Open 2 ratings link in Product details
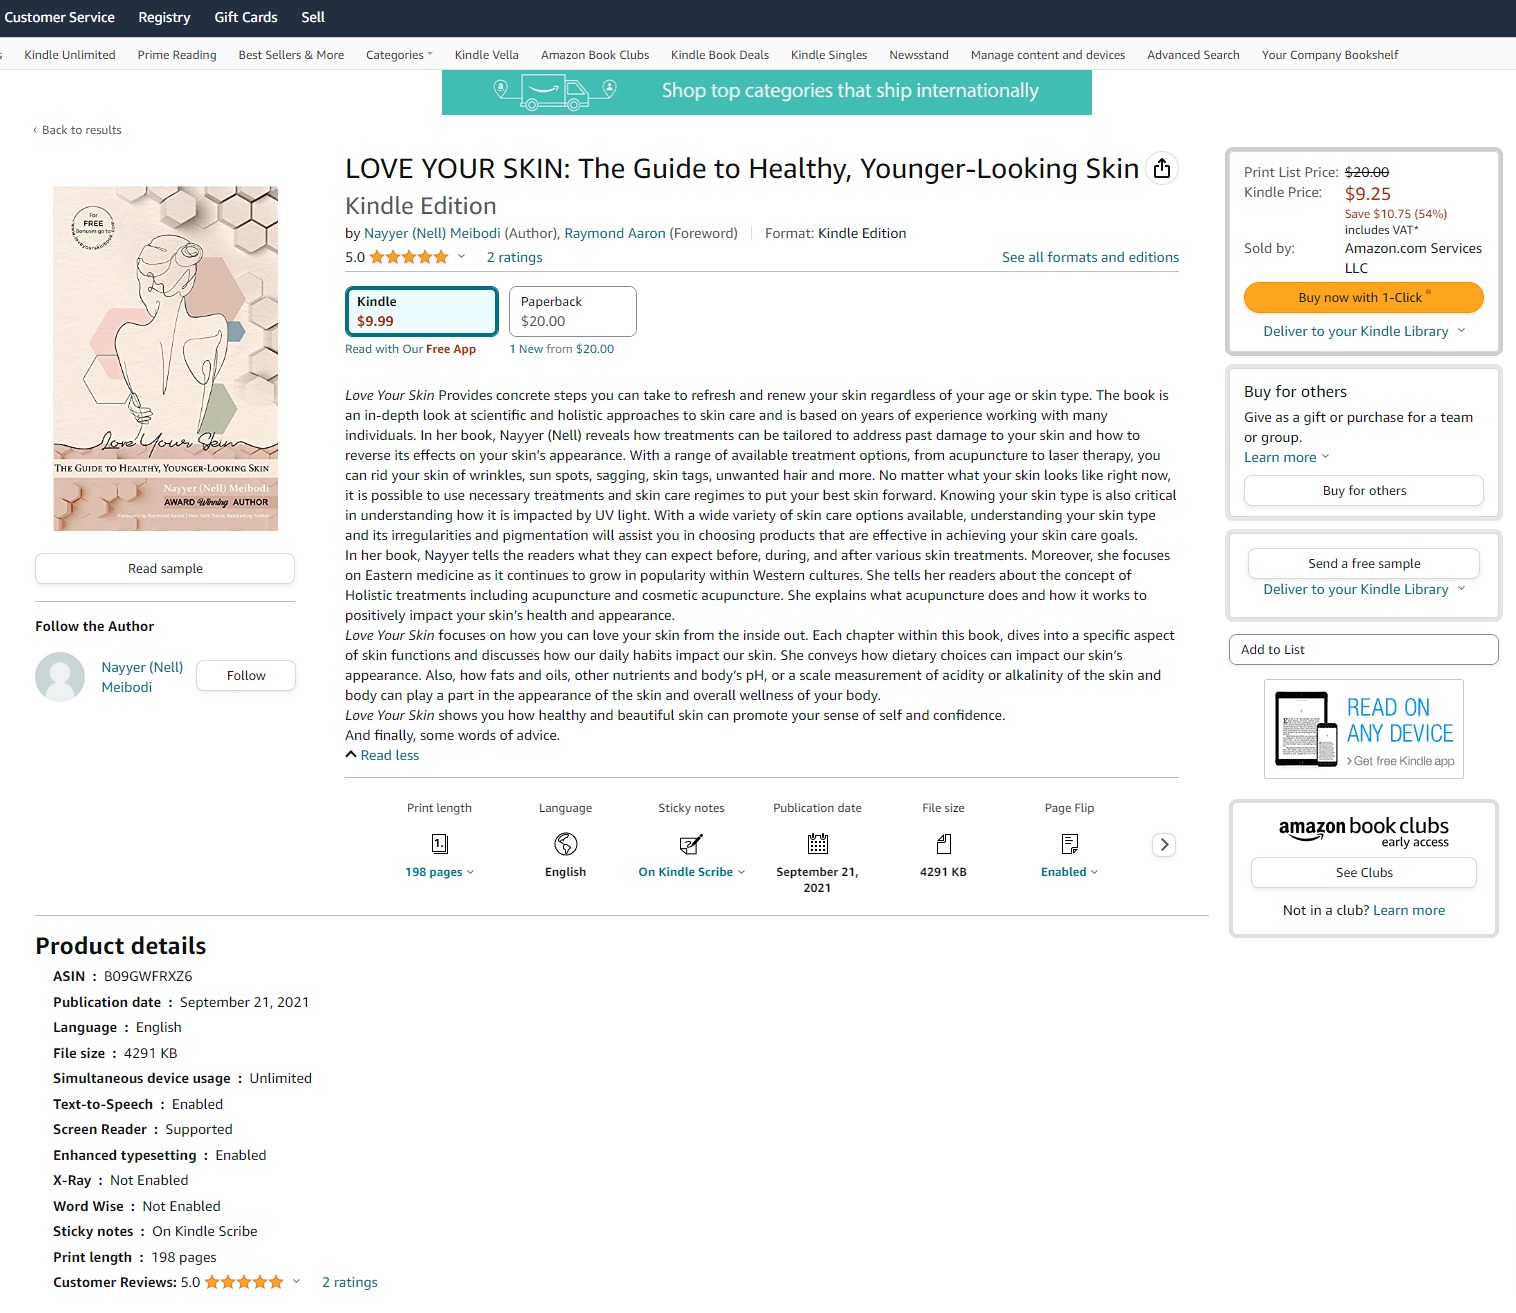The image size is (1516, 1313). (350, 1282)
